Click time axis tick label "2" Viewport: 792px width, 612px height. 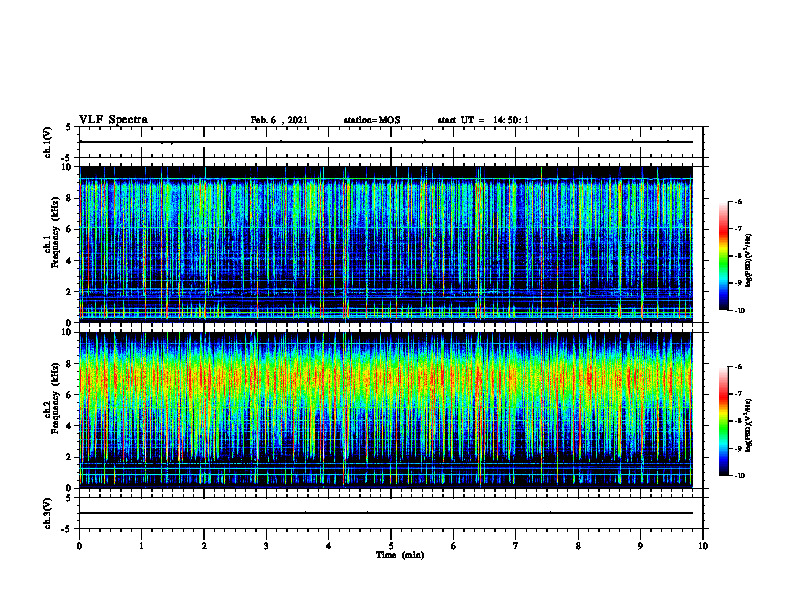[x=204, y=546]
